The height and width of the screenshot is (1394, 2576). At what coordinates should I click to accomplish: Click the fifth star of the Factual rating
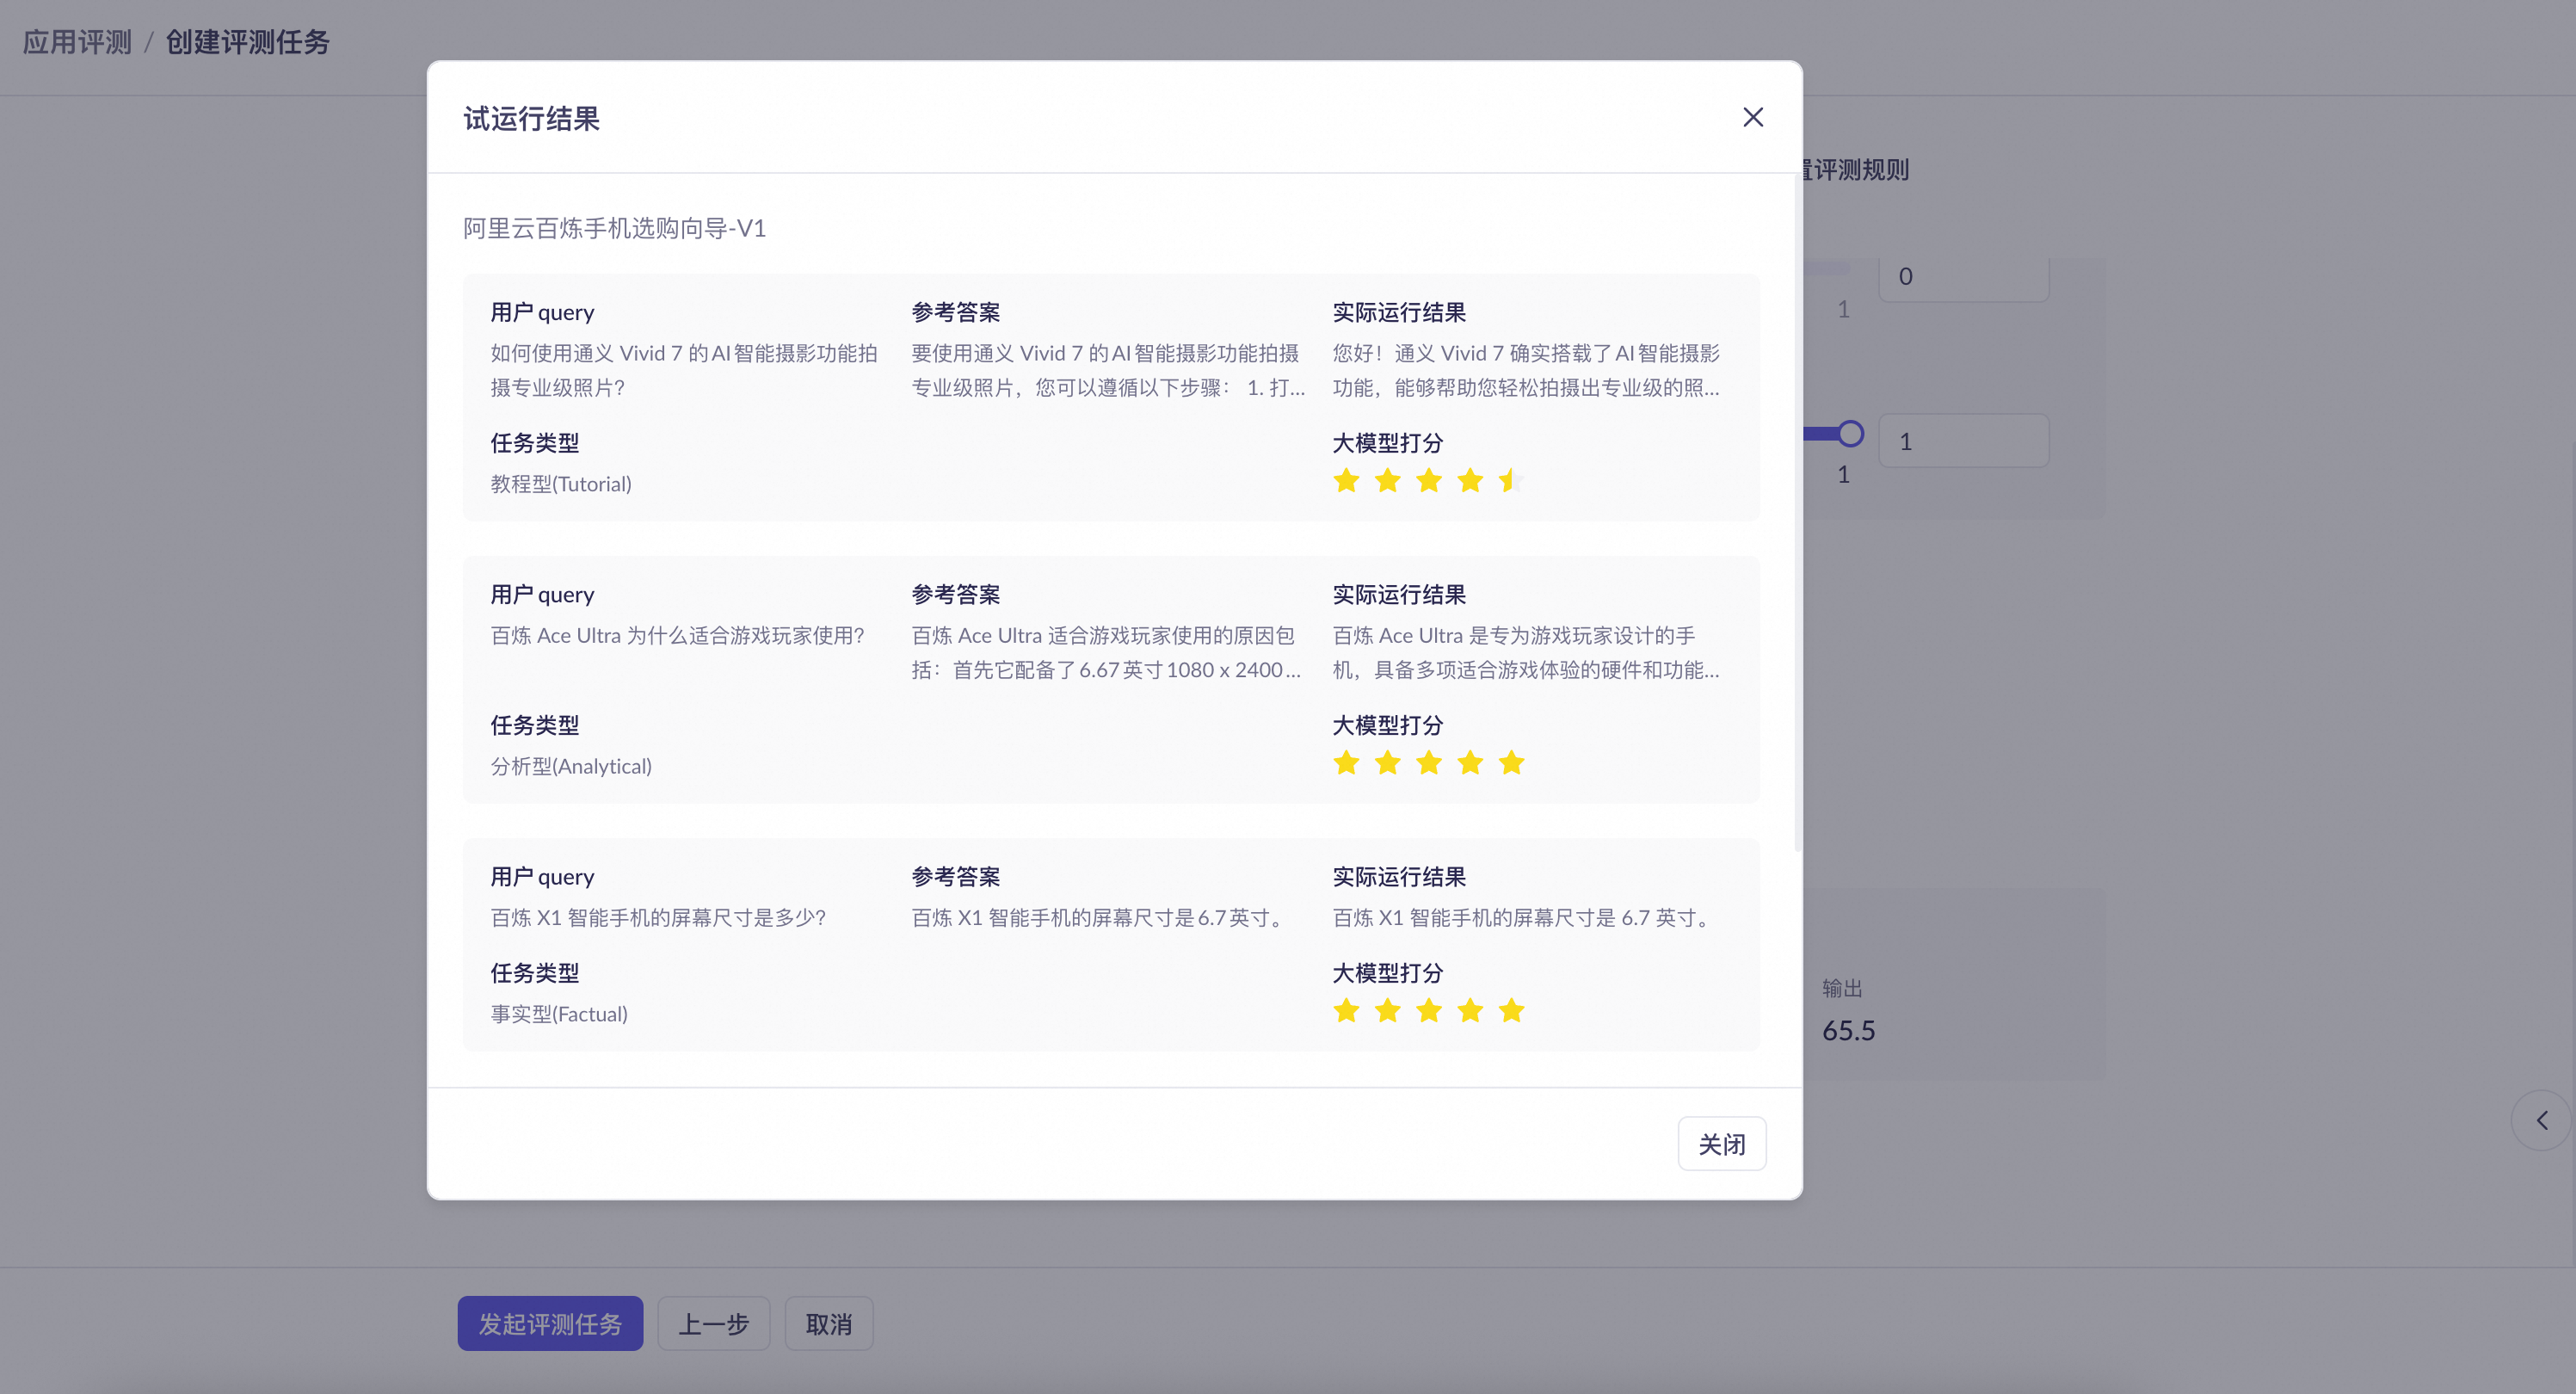pyautogui.click(x=1510, y=1010)
